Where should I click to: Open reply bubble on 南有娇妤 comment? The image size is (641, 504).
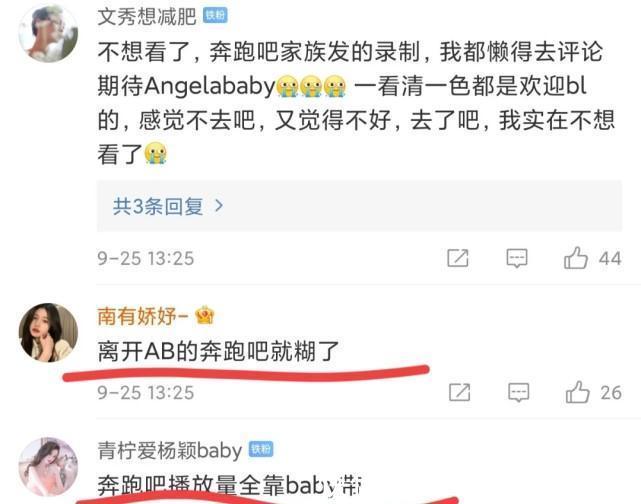[518, 392]
